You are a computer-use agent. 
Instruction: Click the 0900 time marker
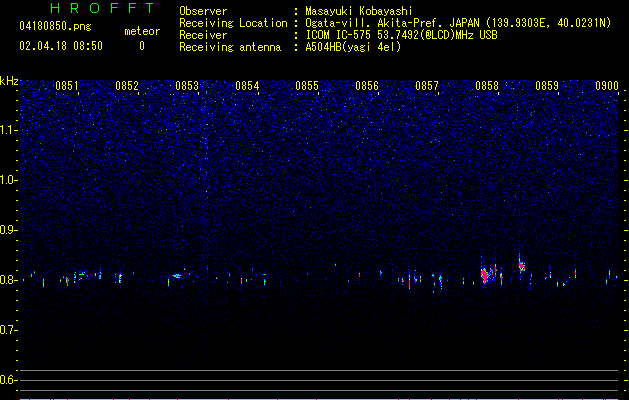(x=607, y=86)
